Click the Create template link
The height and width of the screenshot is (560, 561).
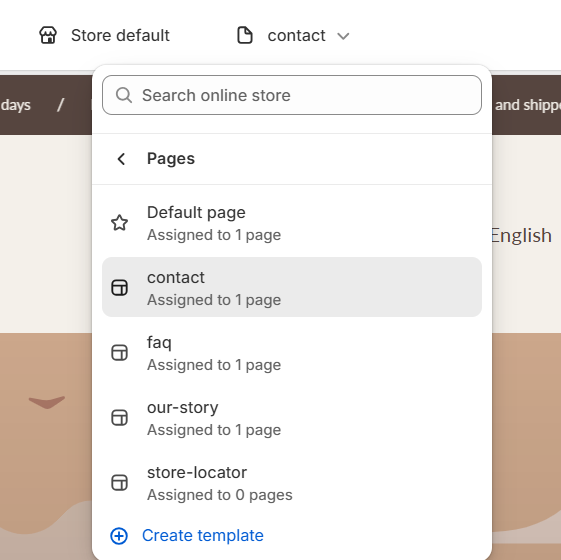[203, 536]
